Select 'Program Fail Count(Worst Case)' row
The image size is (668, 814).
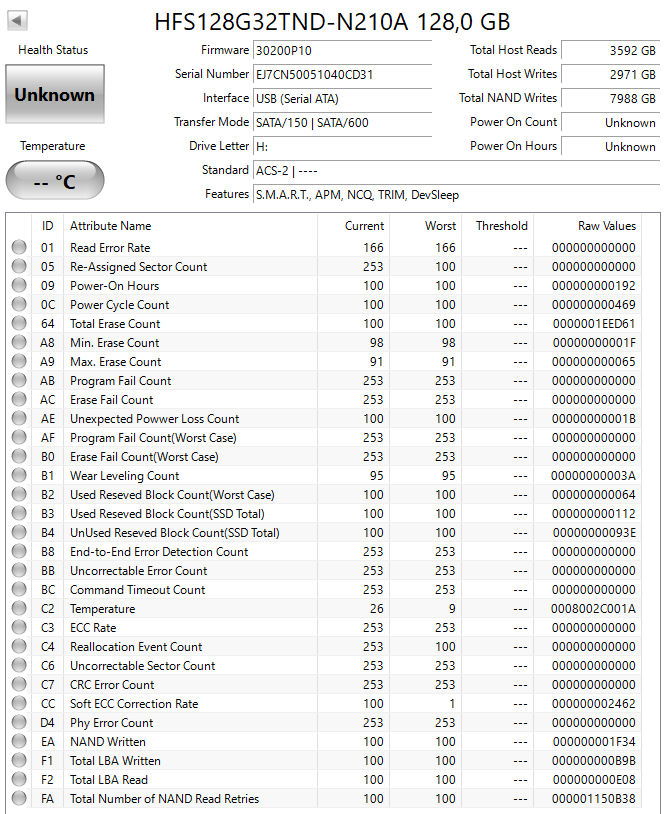point(326,438)
